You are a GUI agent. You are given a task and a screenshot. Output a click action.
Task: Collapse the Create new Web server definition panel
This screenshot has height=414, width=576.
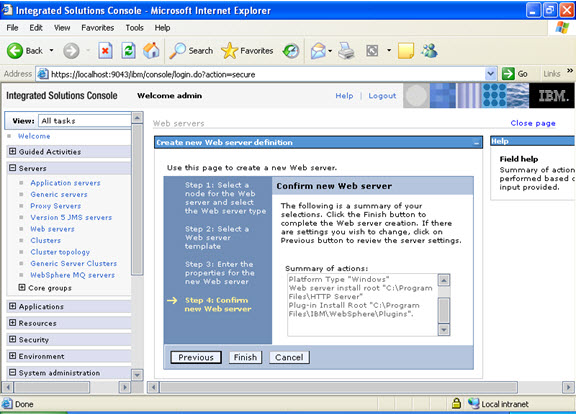pyautogui.click(x=476, y=143)
